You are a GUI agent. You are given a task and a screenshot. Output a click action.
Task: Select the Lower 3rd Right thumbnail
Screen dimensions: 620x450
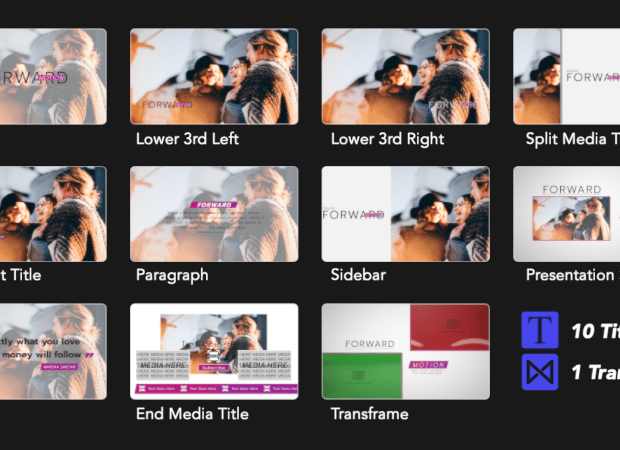click(406, 76)
